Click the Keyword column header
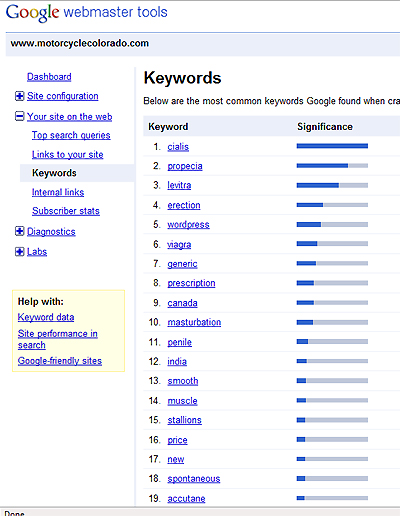 tap(168, 127)
